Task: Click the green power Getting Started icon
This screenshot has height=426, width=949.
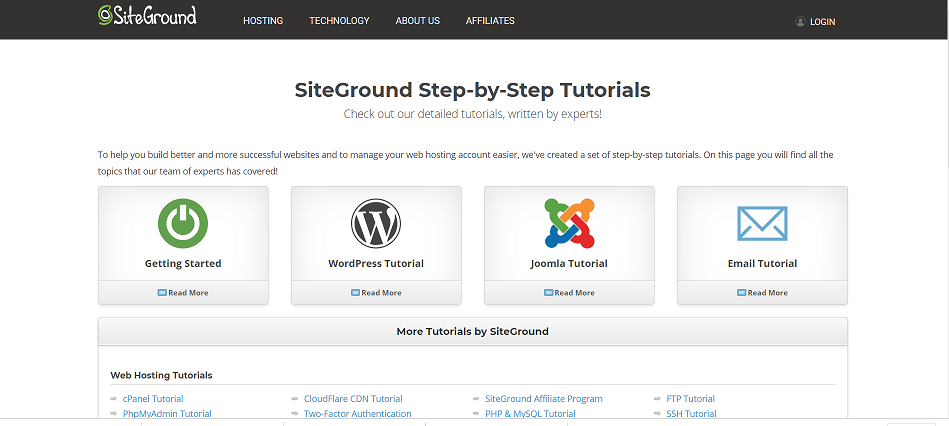Action: click(183, 223)
